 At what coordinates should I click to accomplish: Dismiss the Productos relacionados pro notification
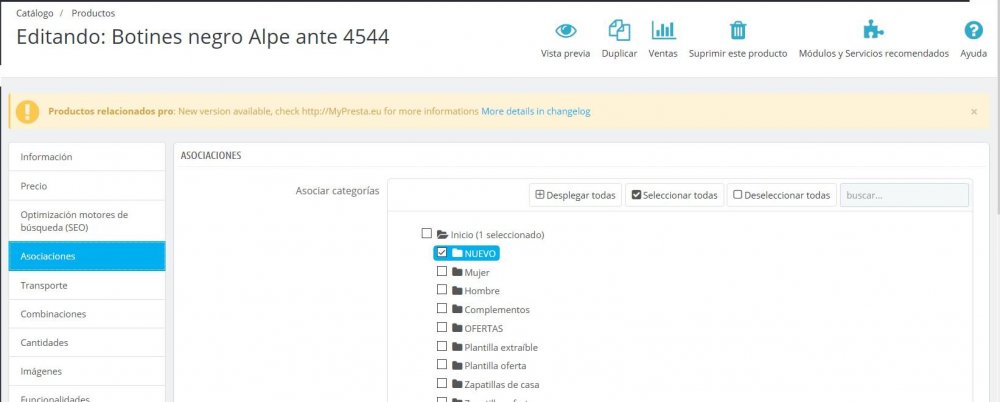point(974,112)
